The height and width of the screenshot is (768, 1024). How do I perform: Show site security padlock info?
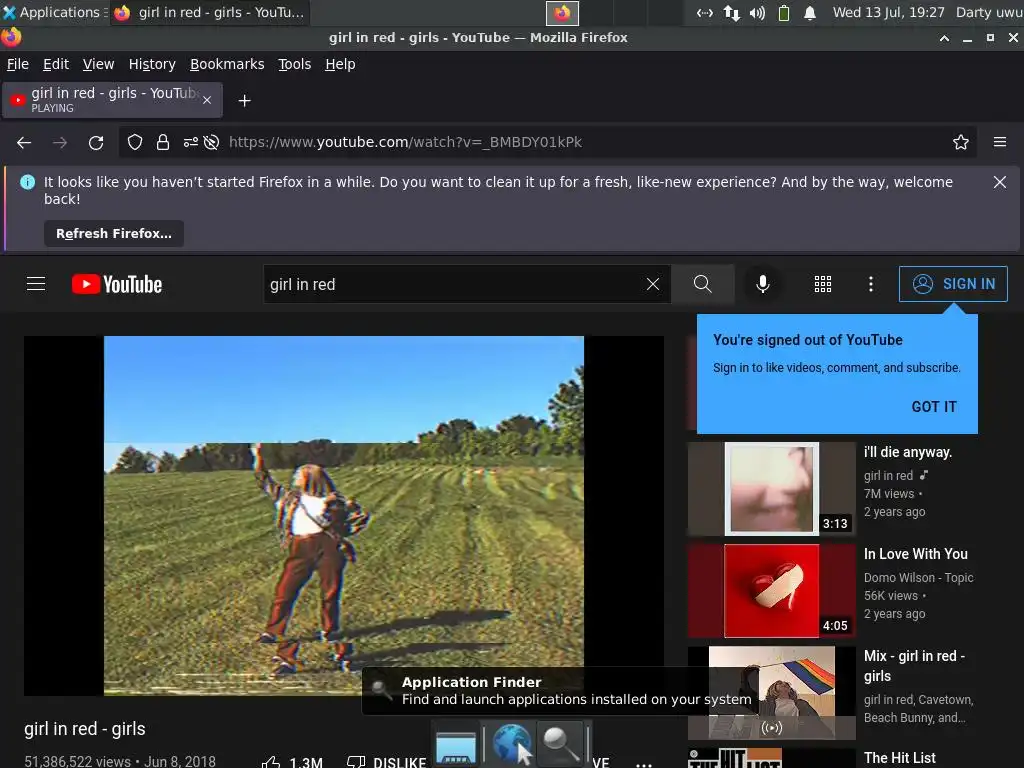163,142
